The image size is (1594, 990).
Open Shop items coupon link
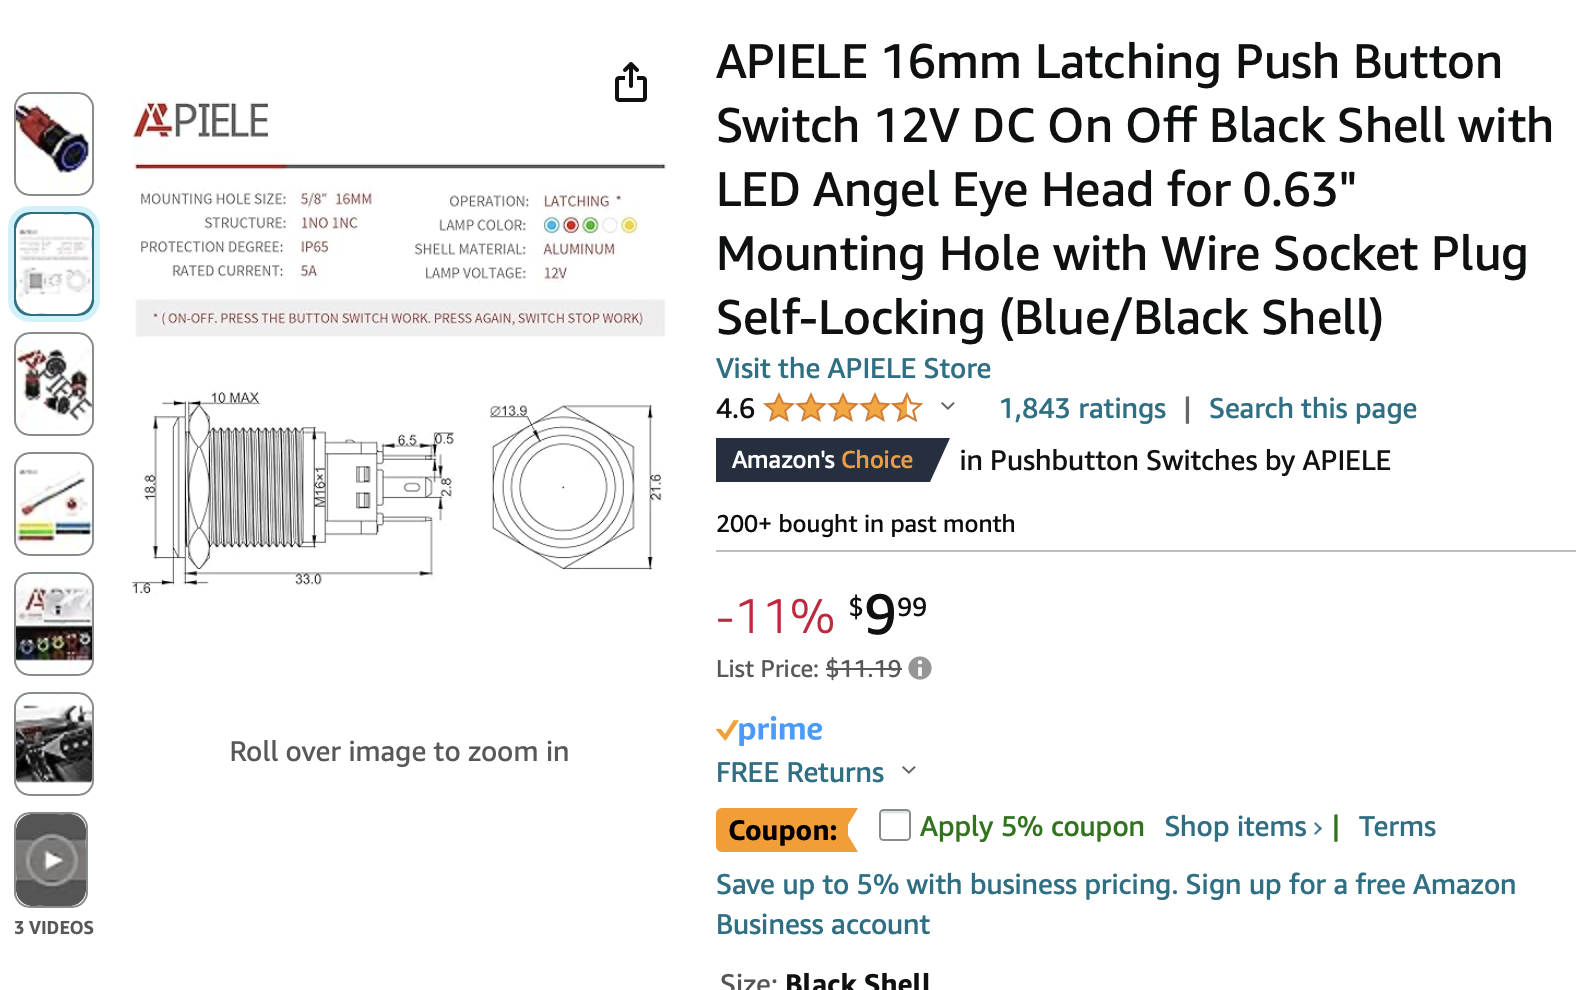pos(1243,827)
